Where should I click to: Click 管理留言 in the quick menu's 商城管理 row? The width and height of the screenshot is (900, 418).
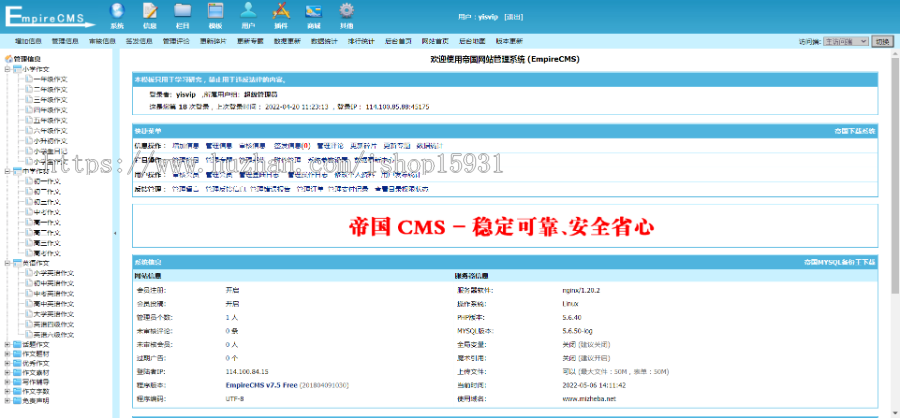(x=185, y=189)
